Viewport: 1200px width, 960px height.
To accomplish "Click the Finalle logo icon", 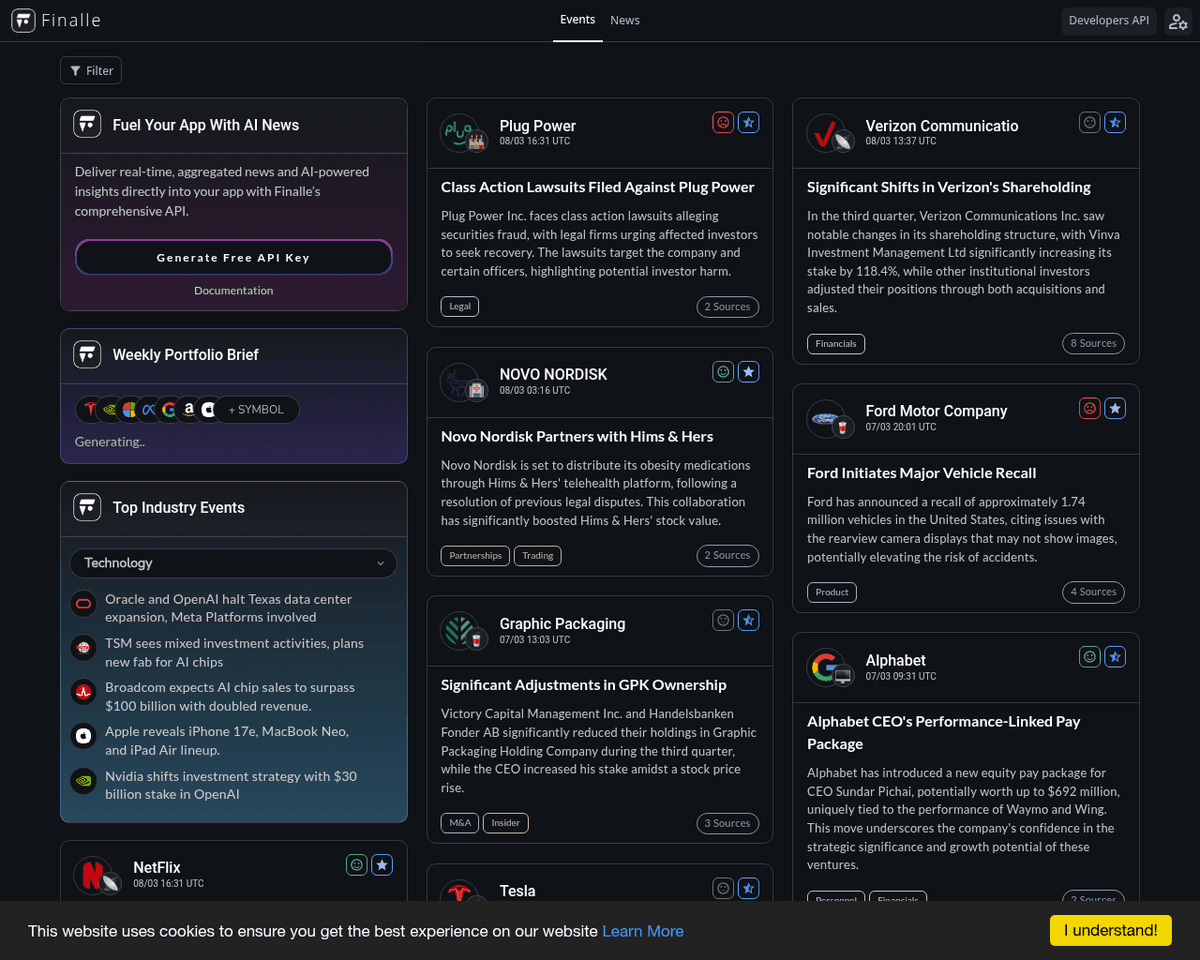I will coord(23,21).
